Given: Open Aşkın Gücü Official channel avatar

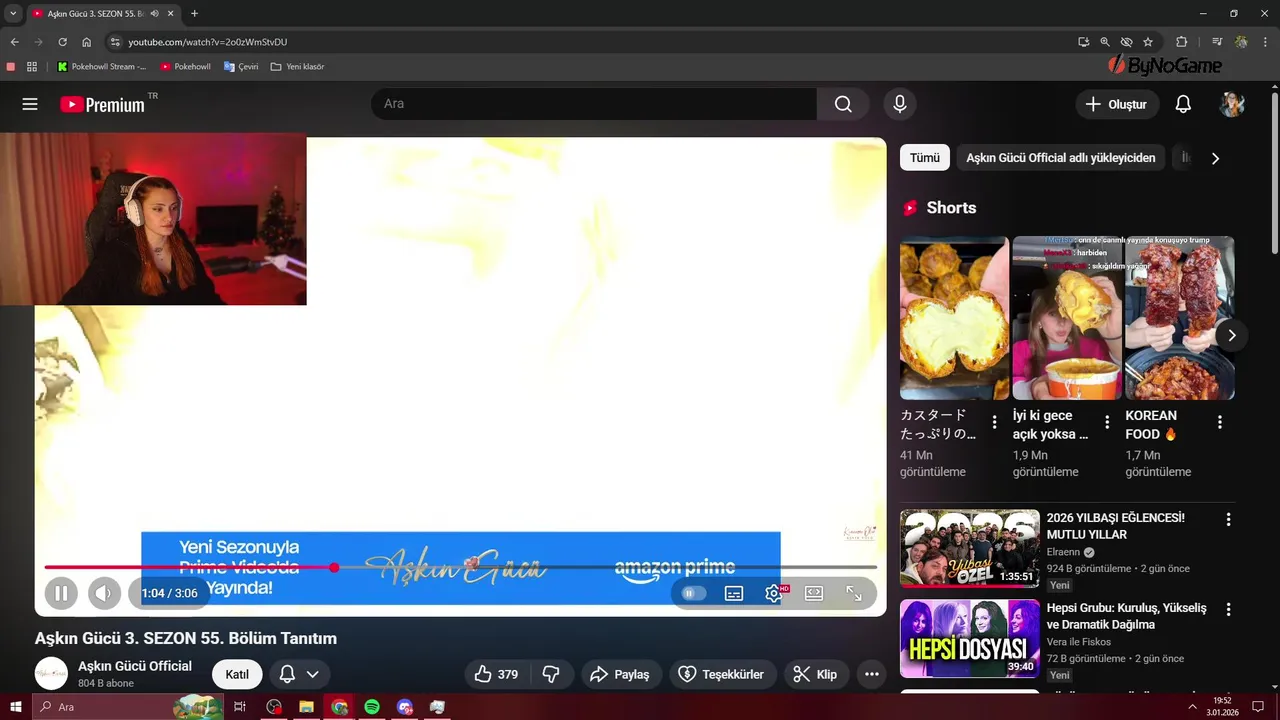Looking at the screenshot, I should pos(51,674).
